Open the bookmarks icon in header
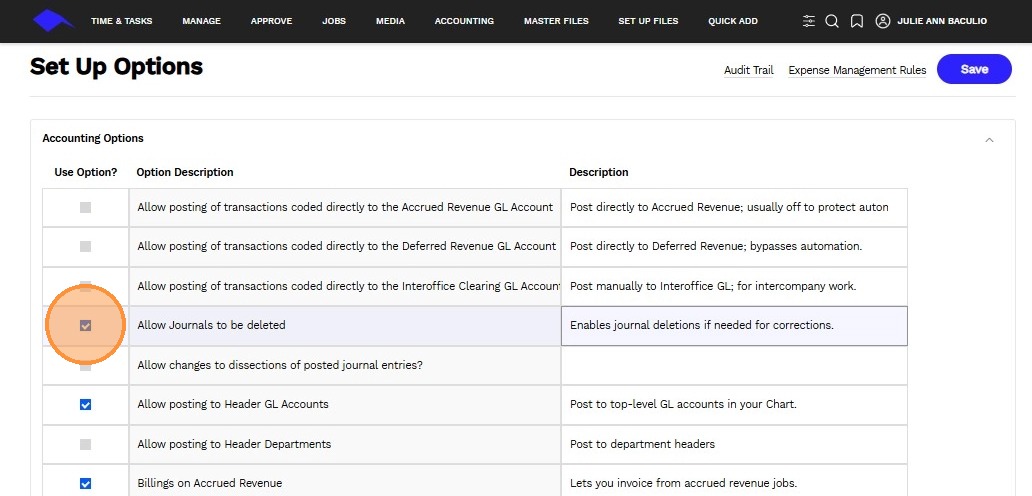 (x=857, y=21)
